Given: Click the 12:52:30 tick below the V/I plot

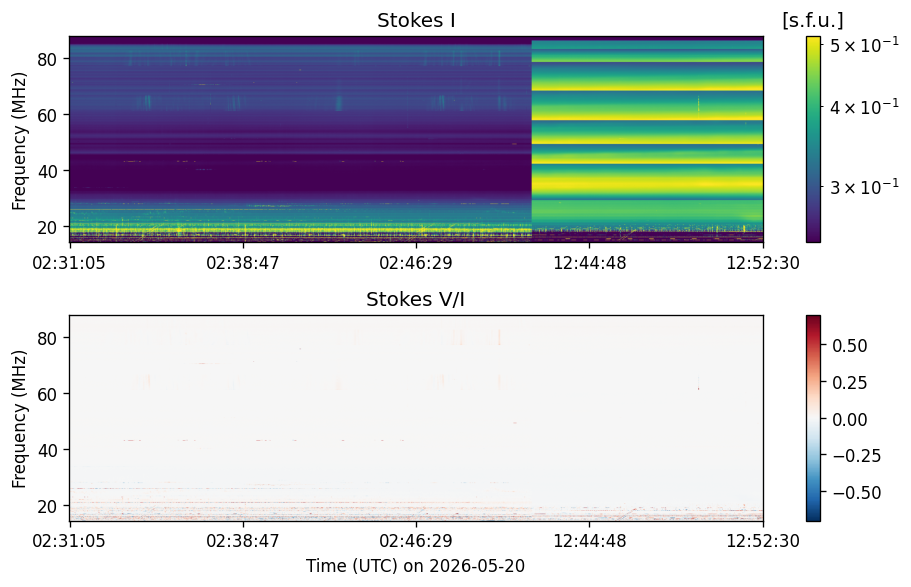Looking at the screenshot, I should pyautogui.click(x=763, y=541).
